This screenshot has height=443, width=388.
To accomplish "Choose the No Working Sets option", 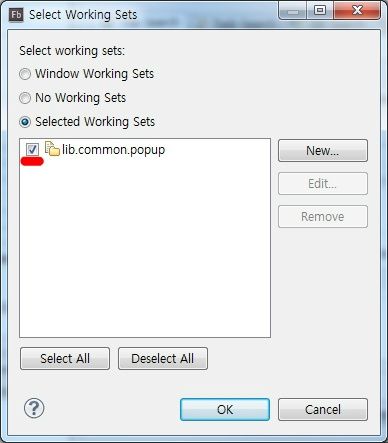I will pyautogui.click(x=25, y=98).
